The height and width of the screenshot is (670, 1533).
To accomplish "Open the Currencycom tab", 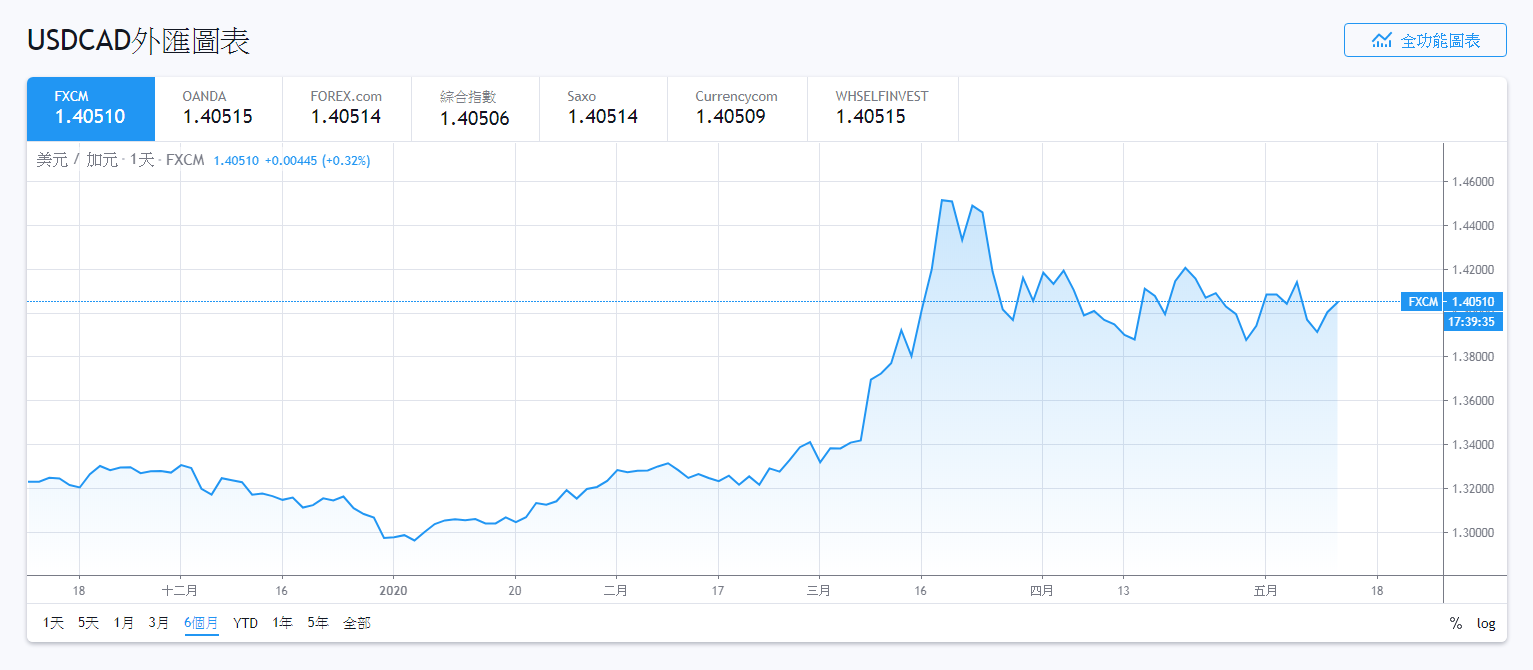I will [x=736, y=109].
